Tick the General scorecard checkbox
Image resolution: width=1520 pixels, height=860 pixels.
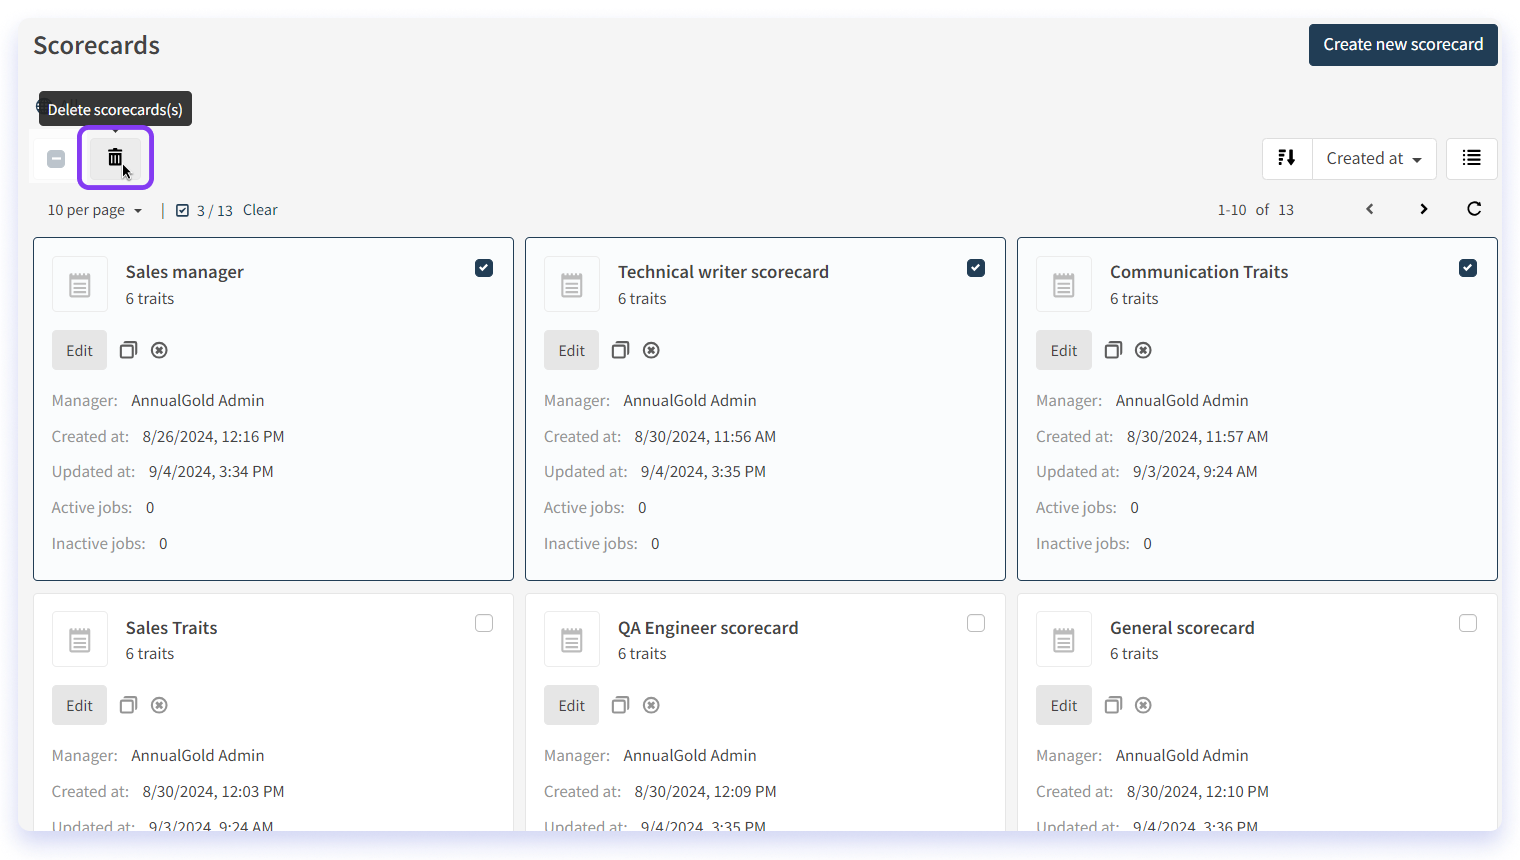click(x=1468, y=623)
